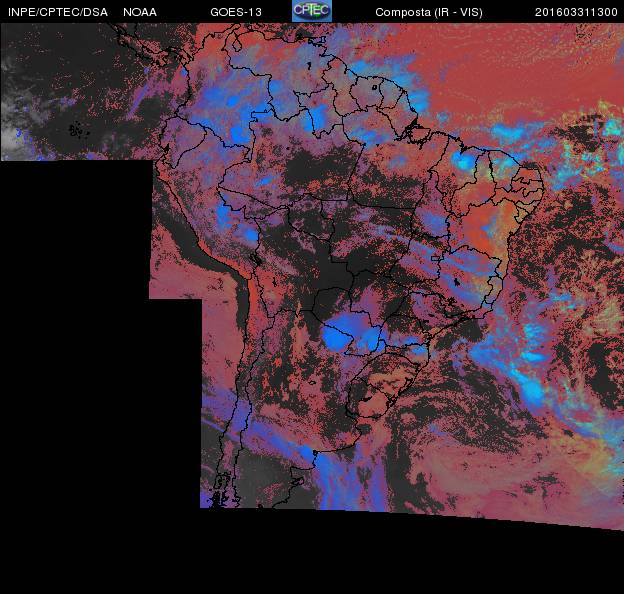The width and height of the screenshot is (624, 594).
Task: Click the GOES-13 satellite label
Action: (x=236, y=12)
